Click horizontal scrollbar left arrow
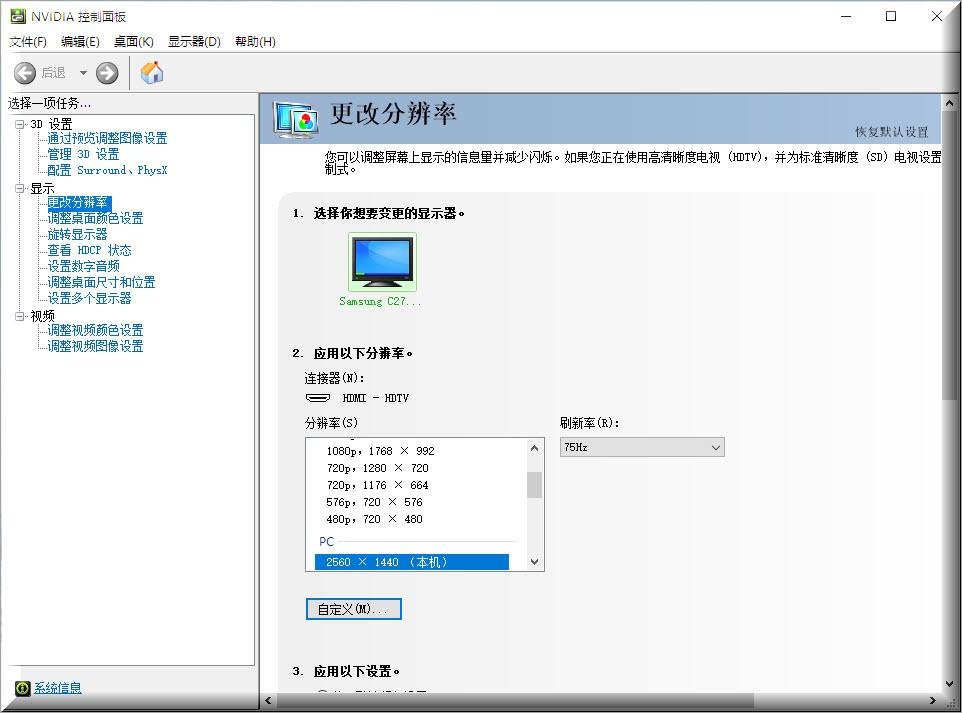This screenshot has width=962, height=713. coord(268,701)
